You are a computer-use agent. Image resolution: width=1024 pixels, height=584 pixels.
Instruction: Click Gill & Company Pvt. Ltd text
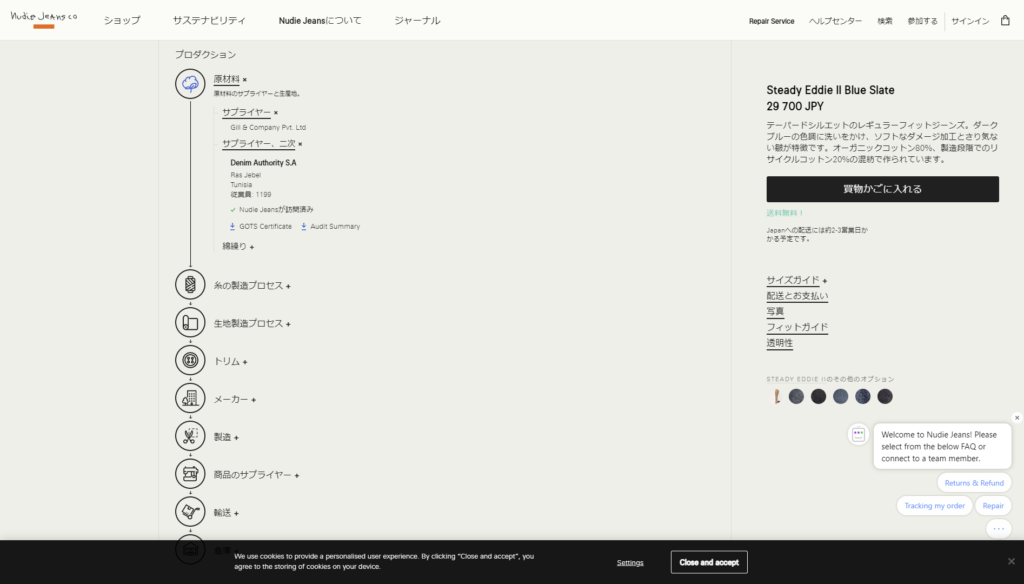[268, 127]
